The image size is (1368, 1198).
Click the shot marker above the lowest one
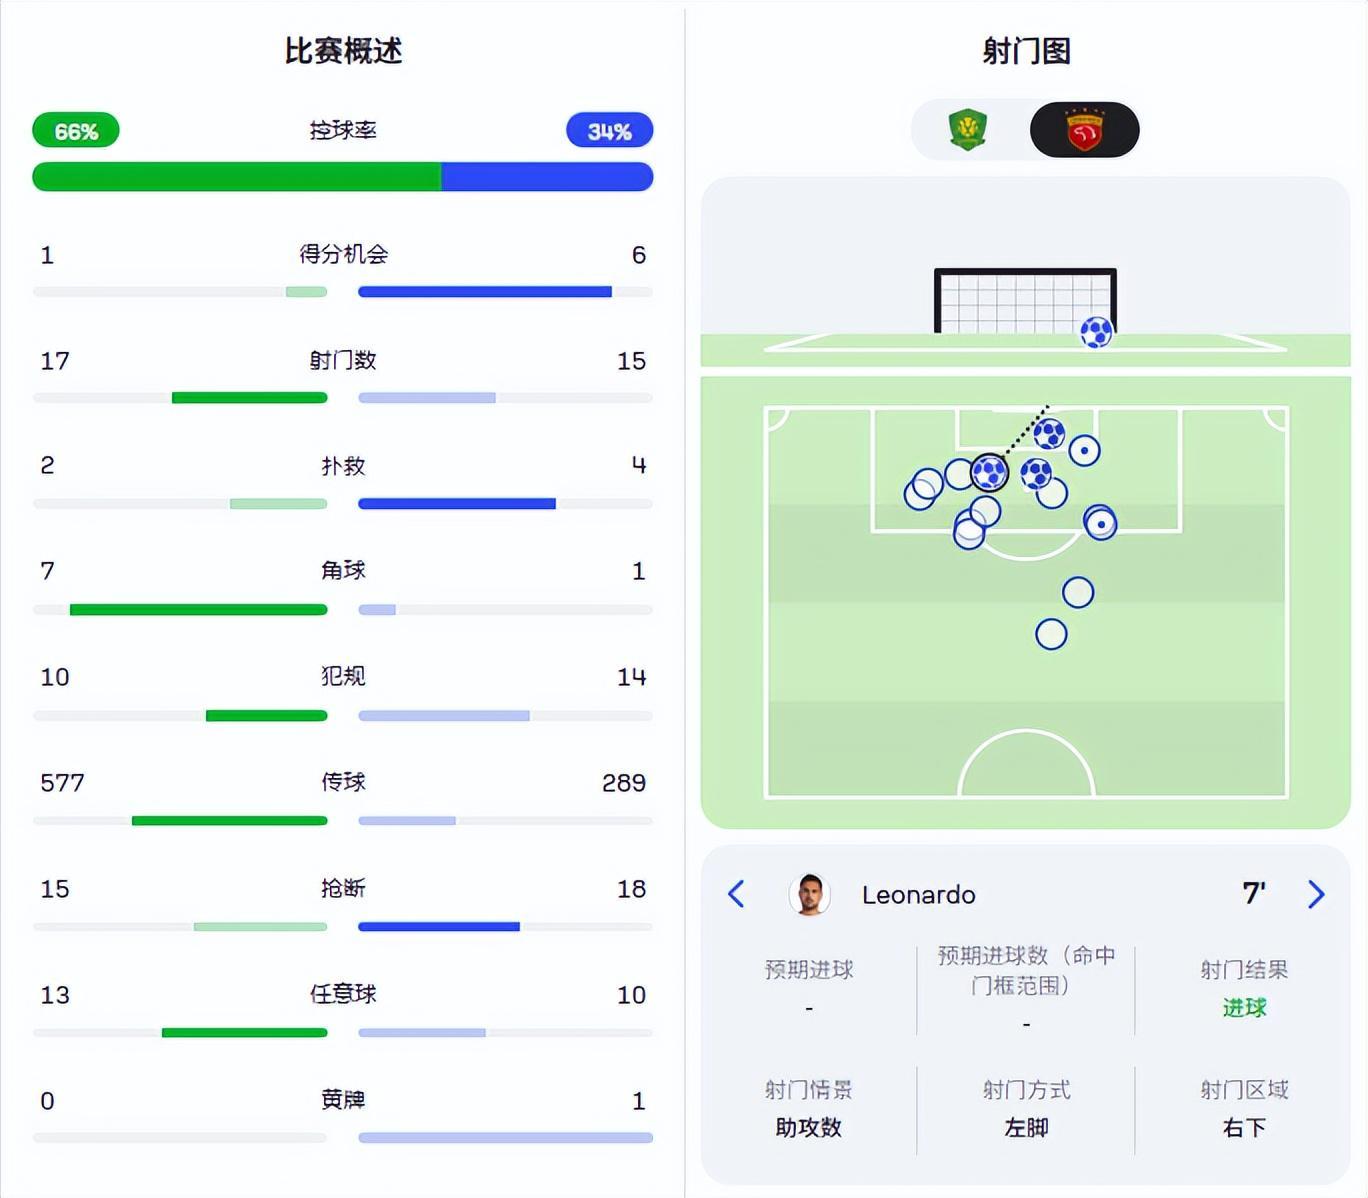tap(1078, 592)
